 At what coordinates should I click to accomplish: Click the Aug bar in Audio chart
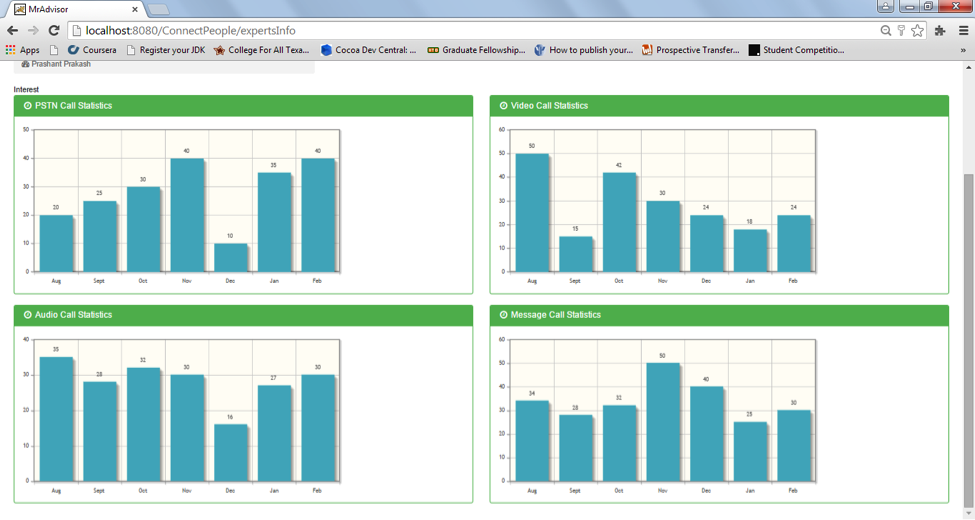(57, 419)
